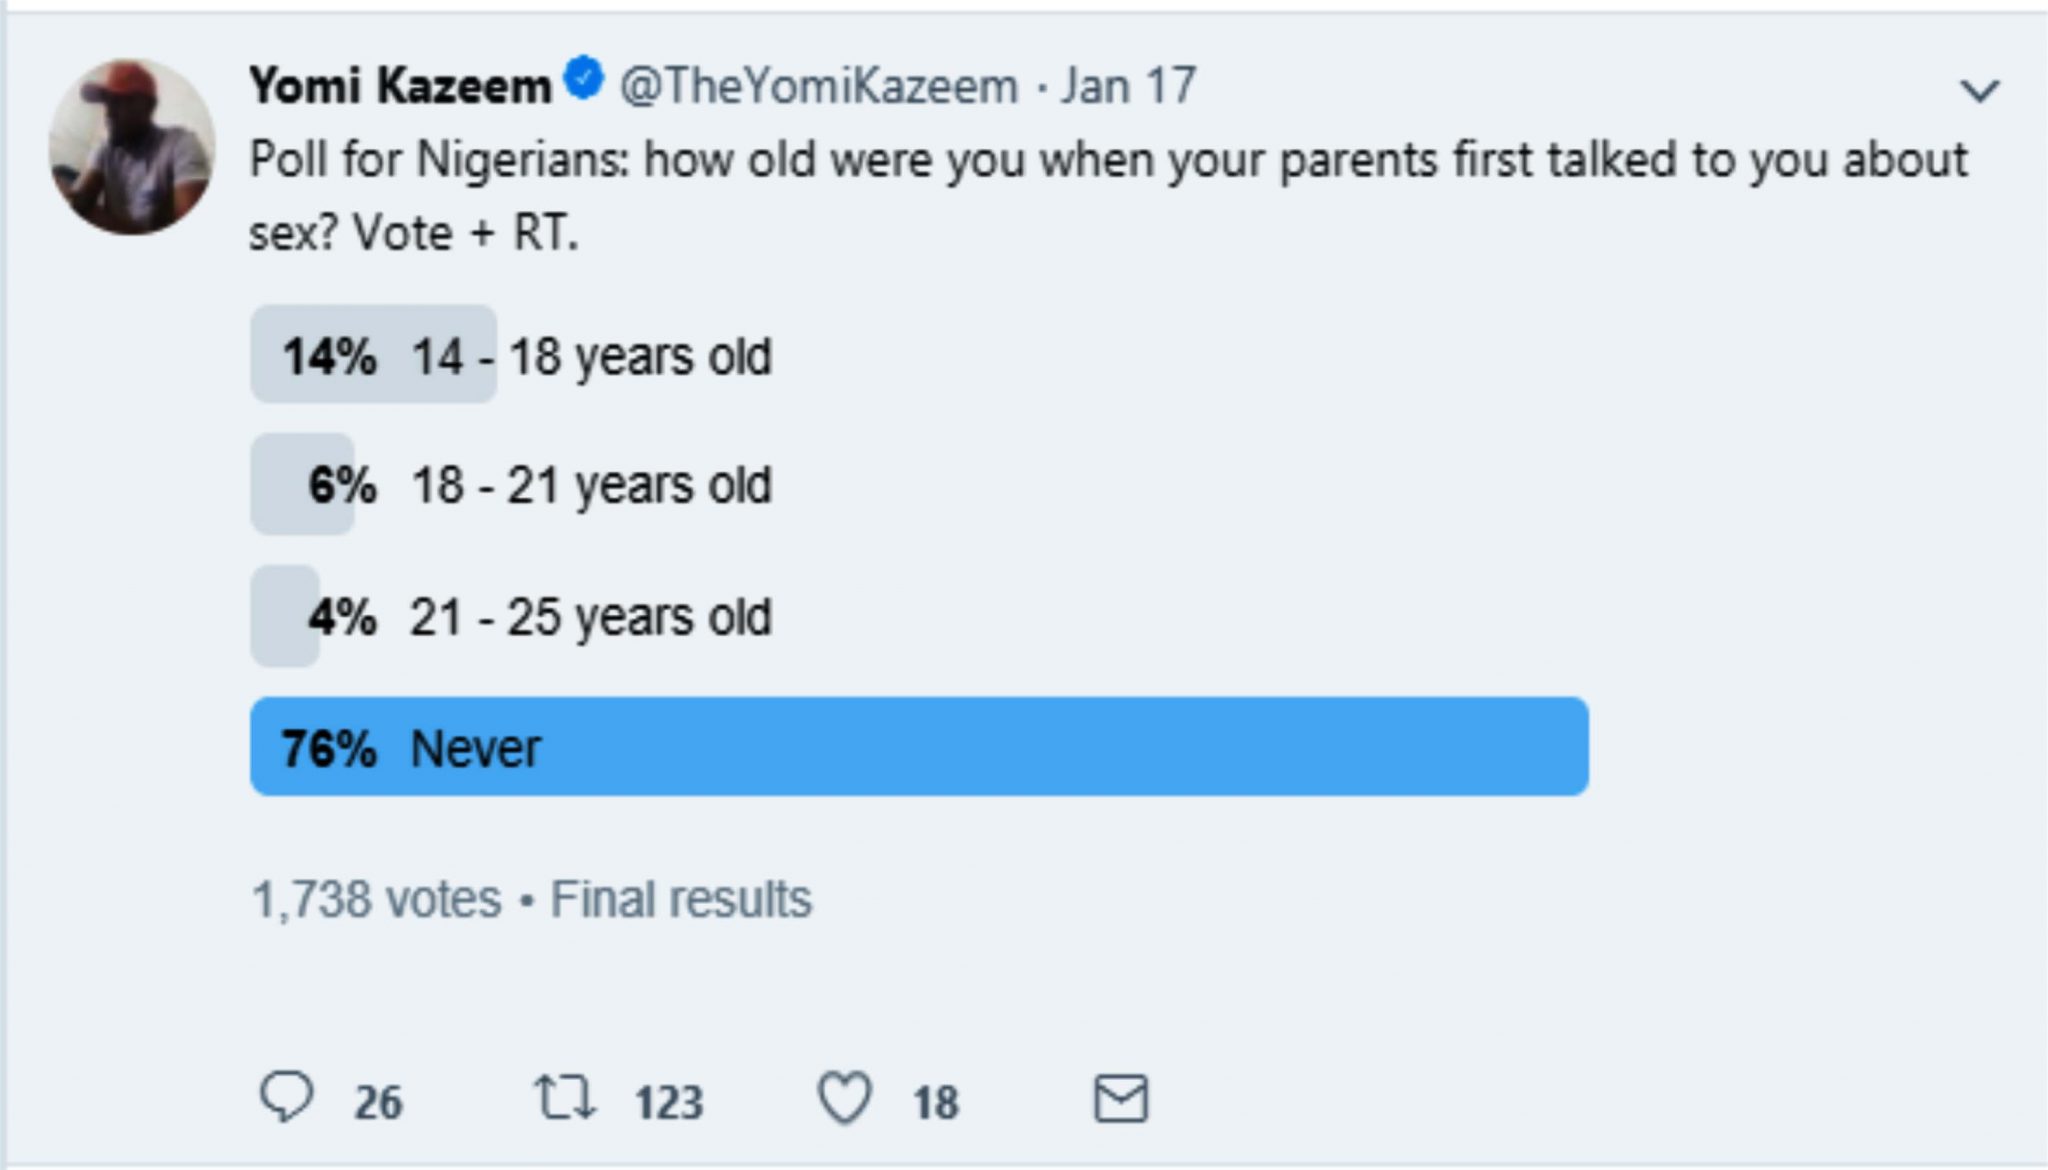Click the 26 replies count
This screenshot has width=2048, height=1170.
378,1102
